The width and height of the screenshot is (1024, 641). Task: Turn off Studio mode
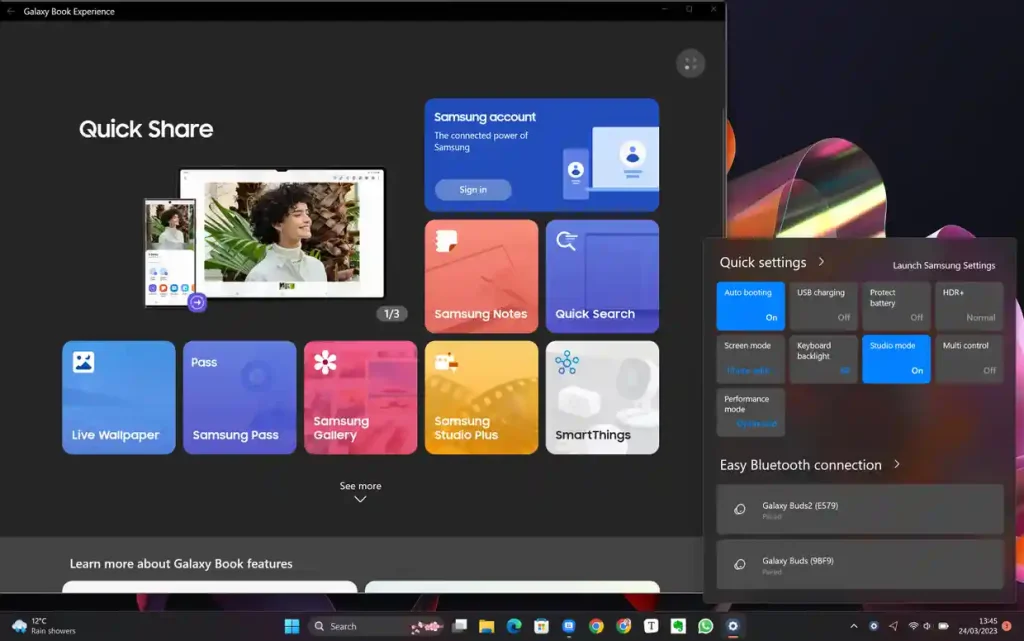click(x=896, y=358)
